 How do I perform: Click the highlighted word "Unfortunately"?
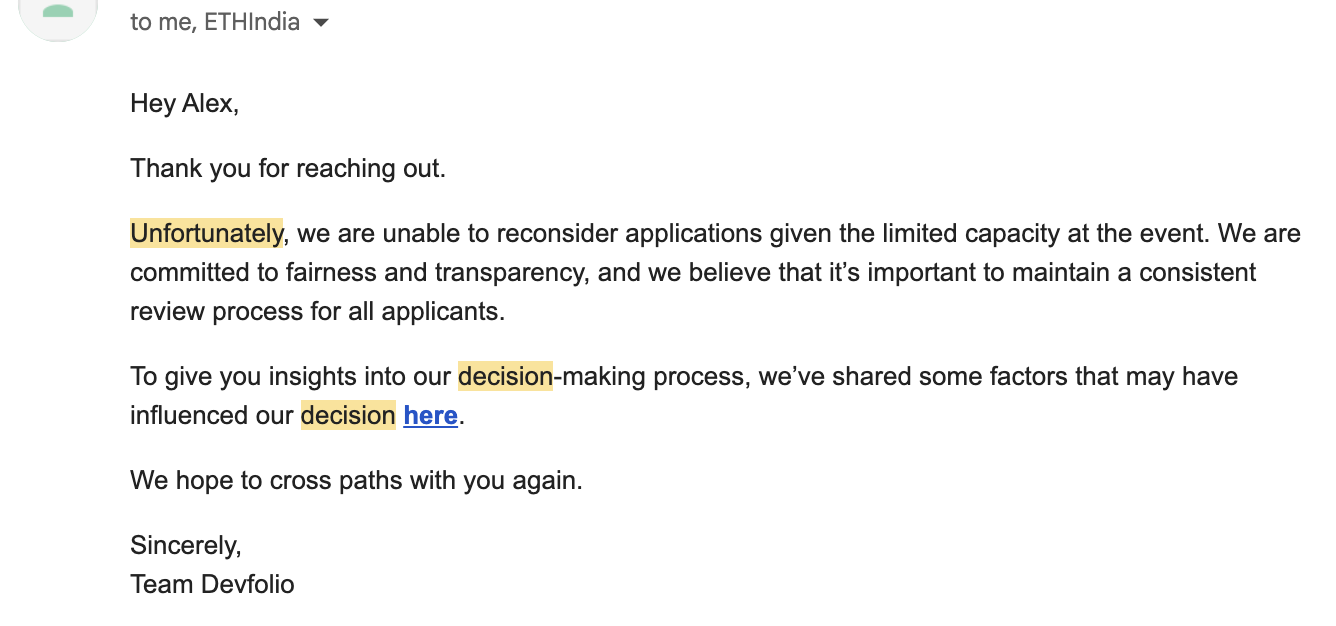[x=206, y=234]
